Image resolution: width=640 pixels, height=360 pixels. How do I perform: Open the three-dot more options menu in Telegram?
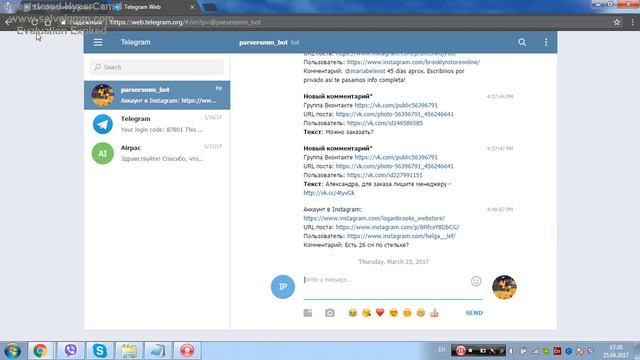tap(546, 42)
